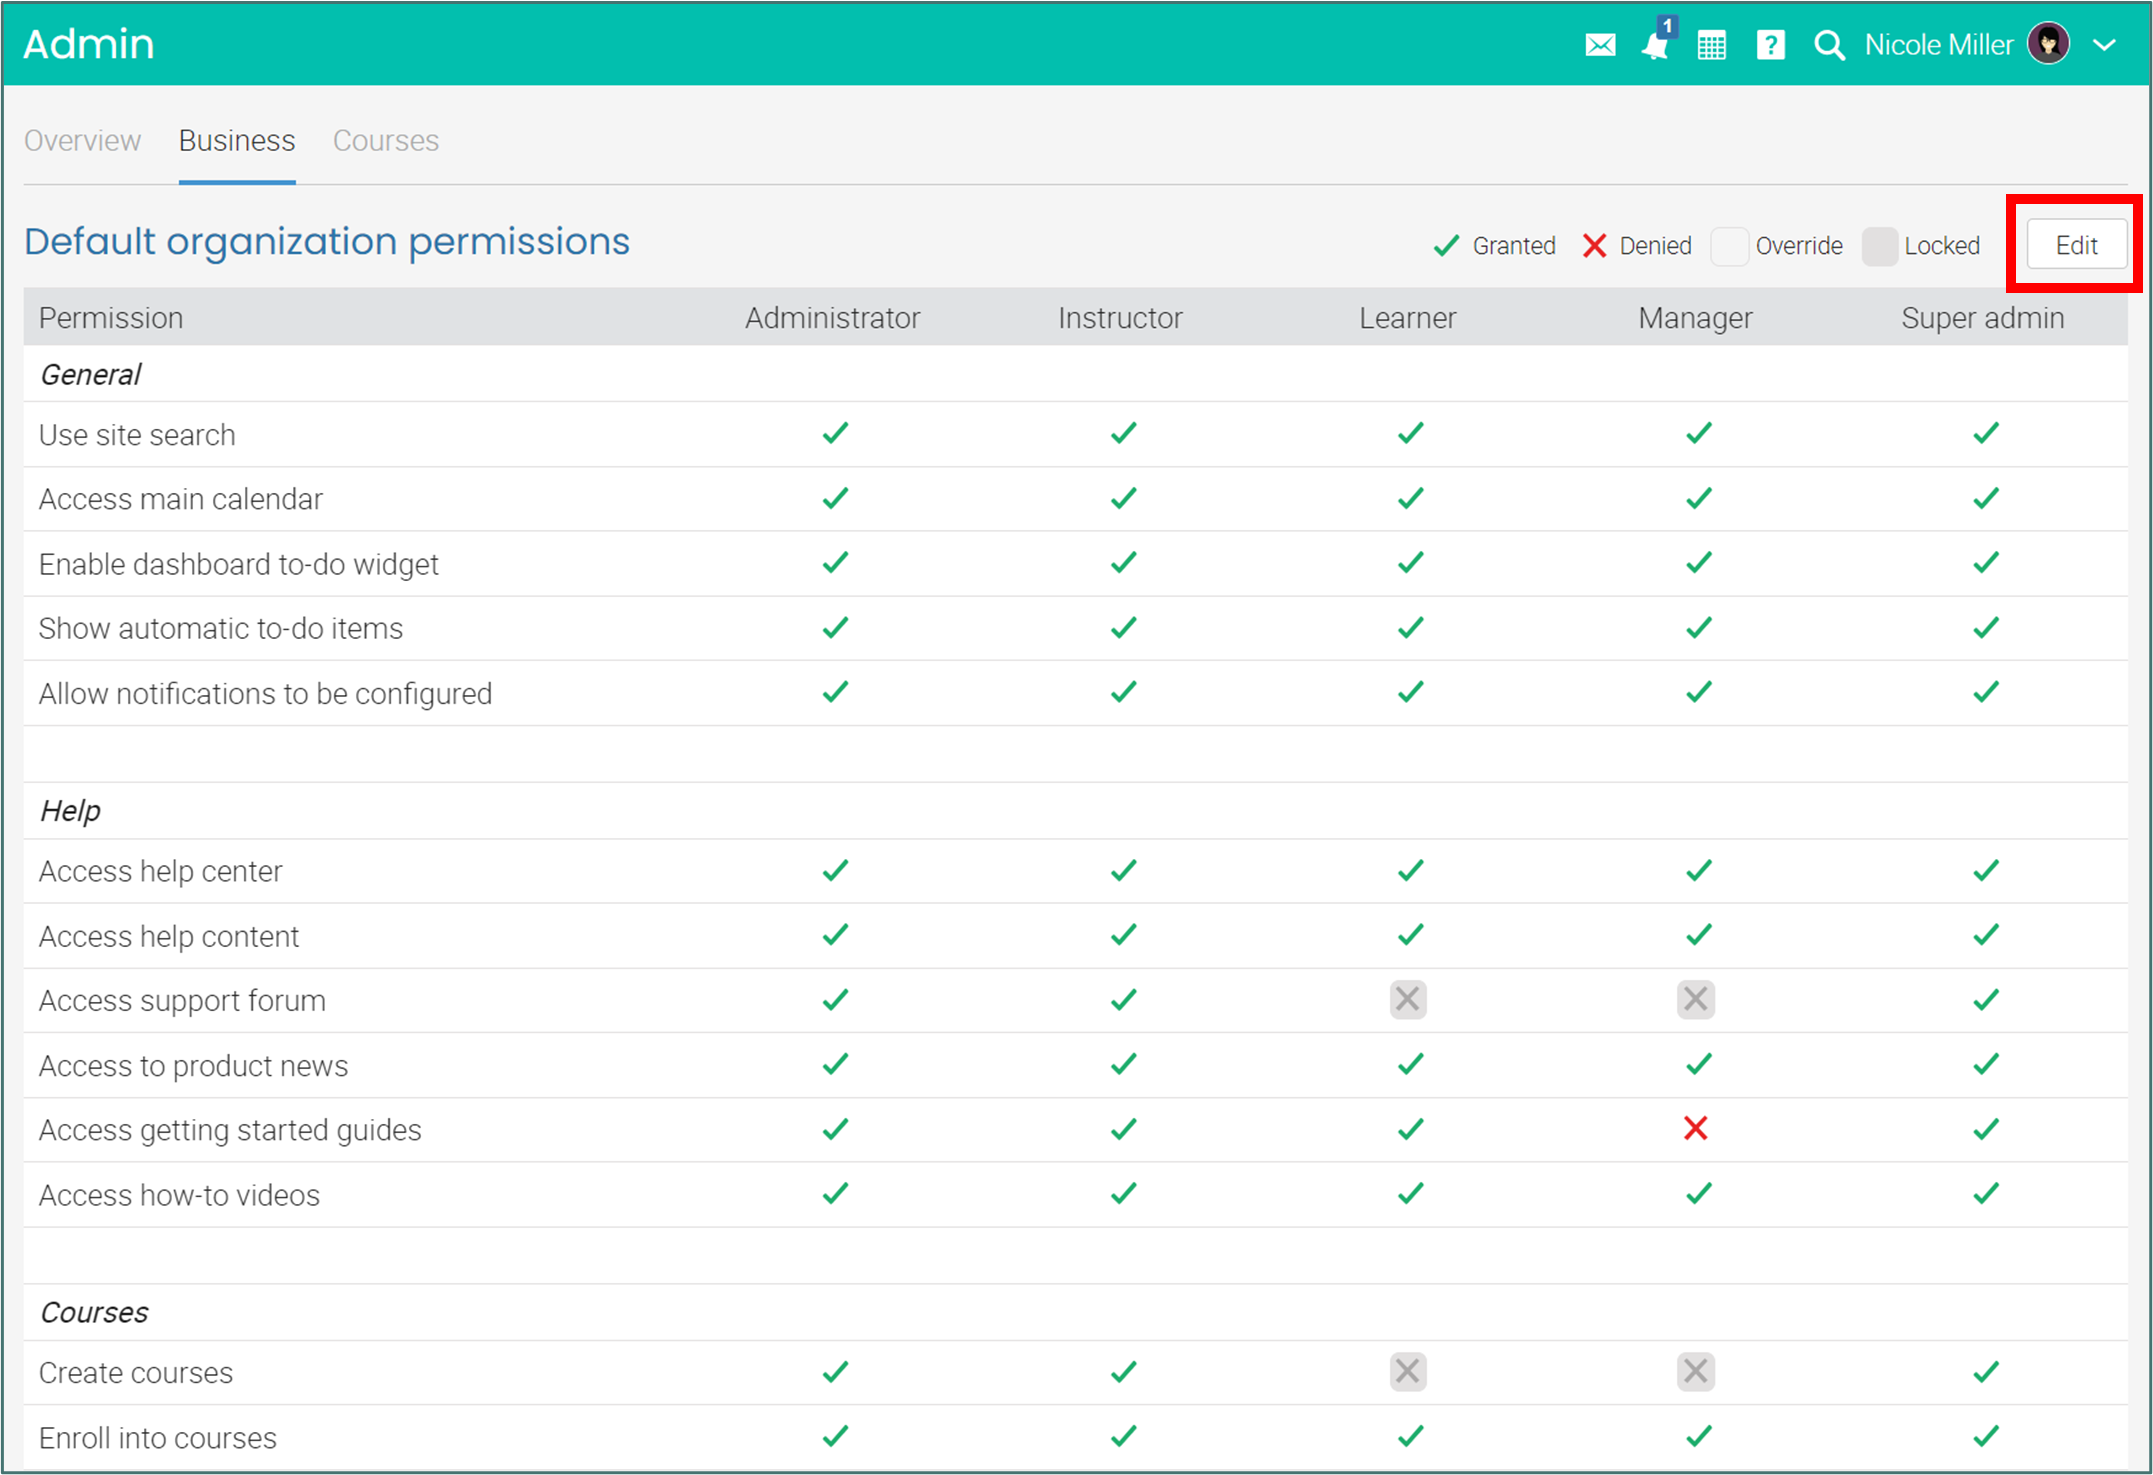
Task: Toggle Learner checkmark for Use site search
Action: [x=1410, y=434]
